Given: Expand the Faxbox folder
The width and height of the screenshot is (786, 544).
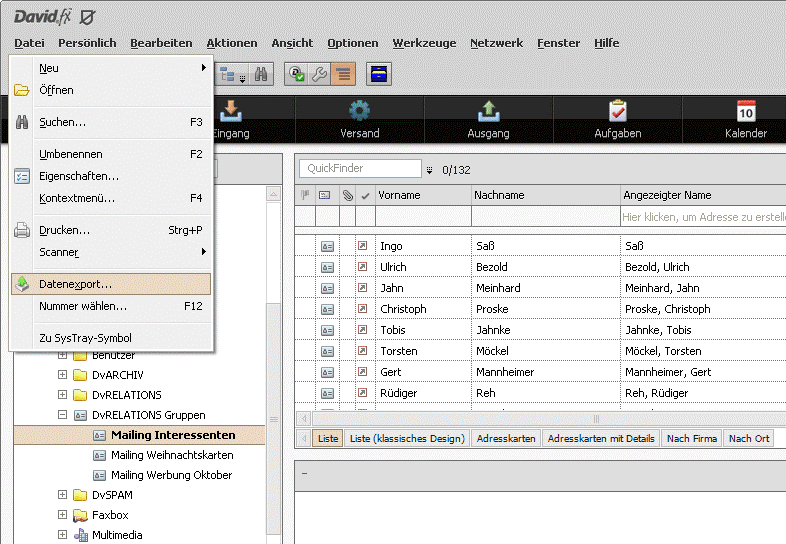Looking at the screenshot, I should coord(62,514).
